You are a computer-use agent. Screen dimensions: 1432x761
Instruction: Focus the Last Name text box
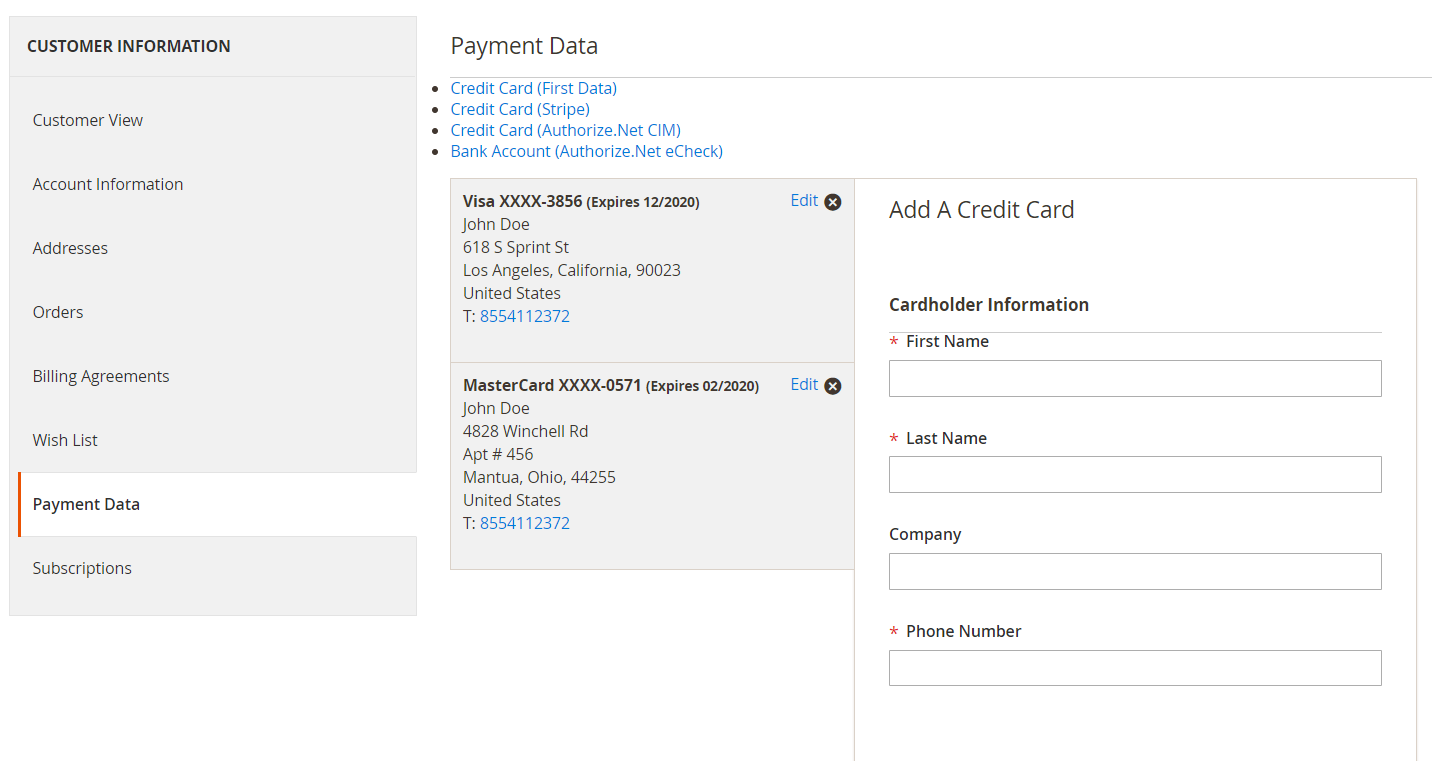pos(1135,475)
